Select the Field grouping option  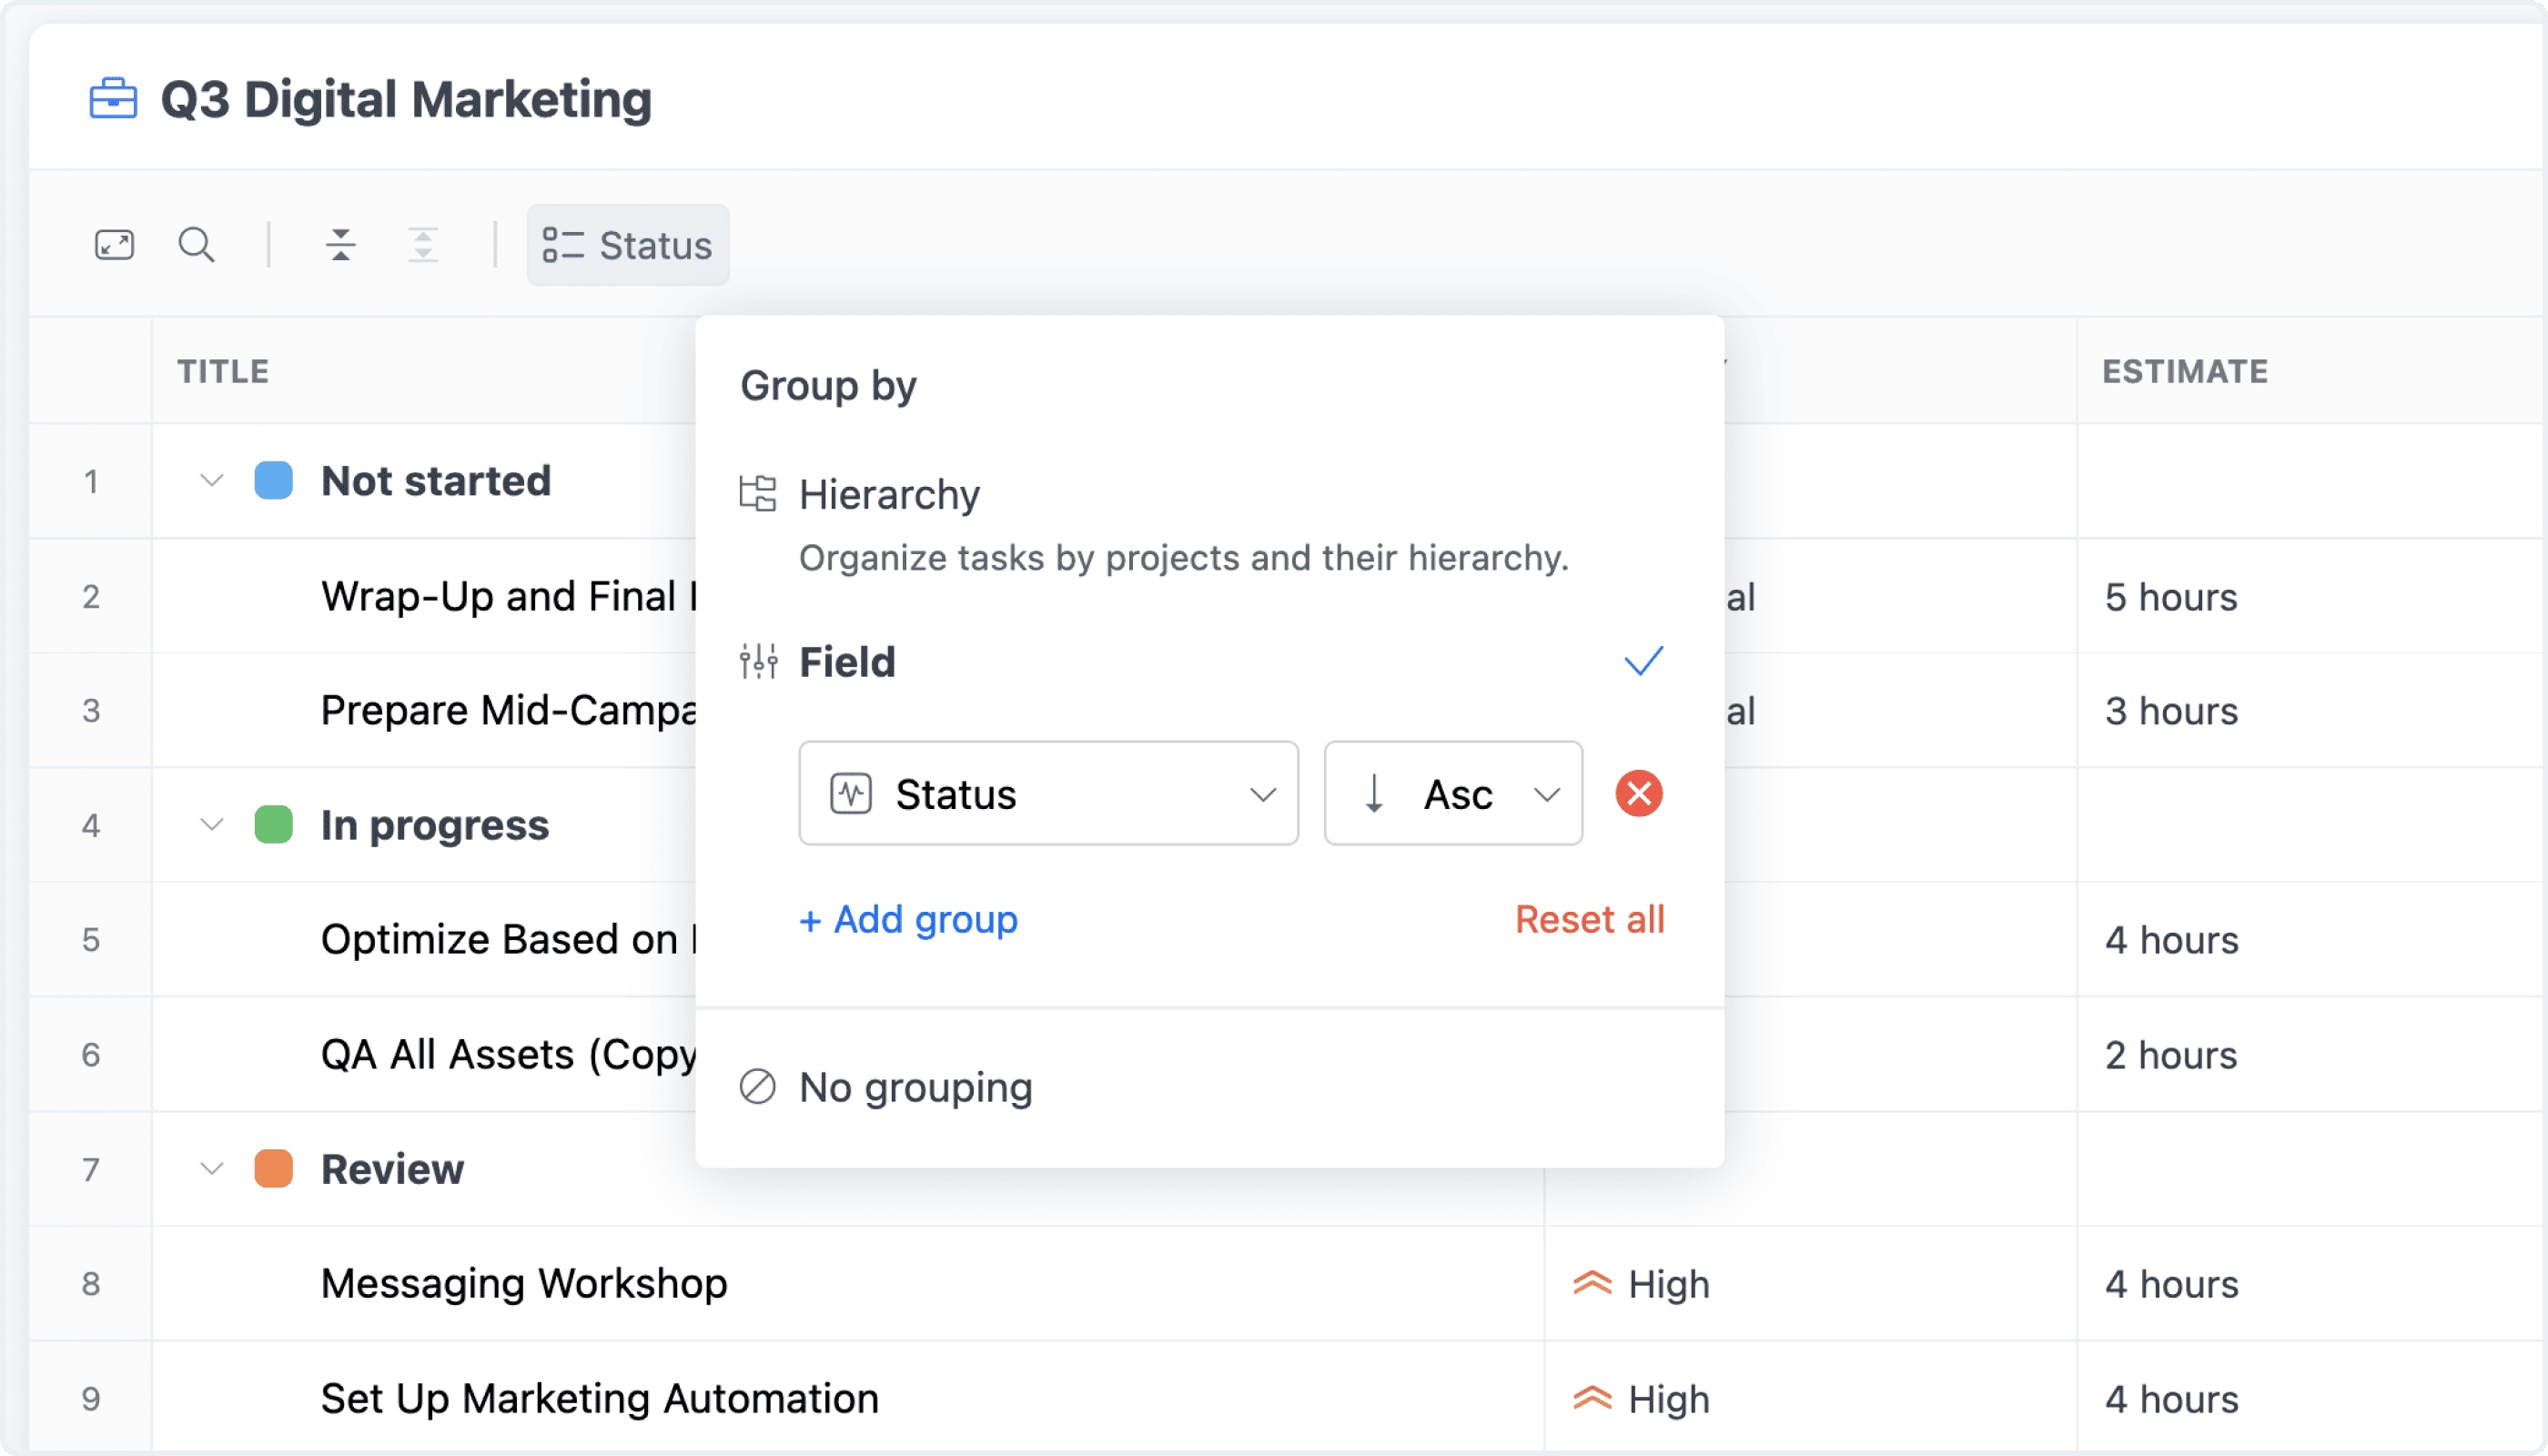(848, 662)
